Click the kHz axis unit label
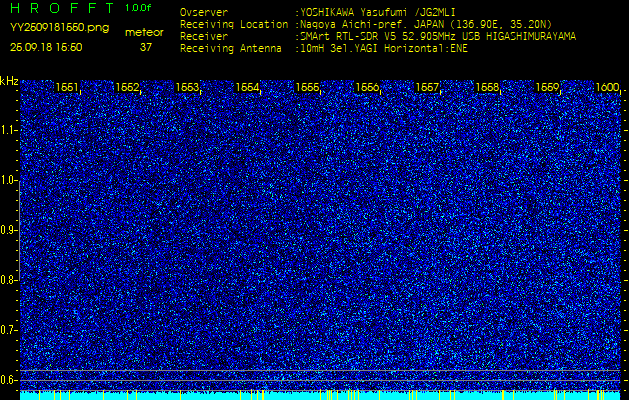The height and width of the screenshot is (400, 629). point(9,81)
